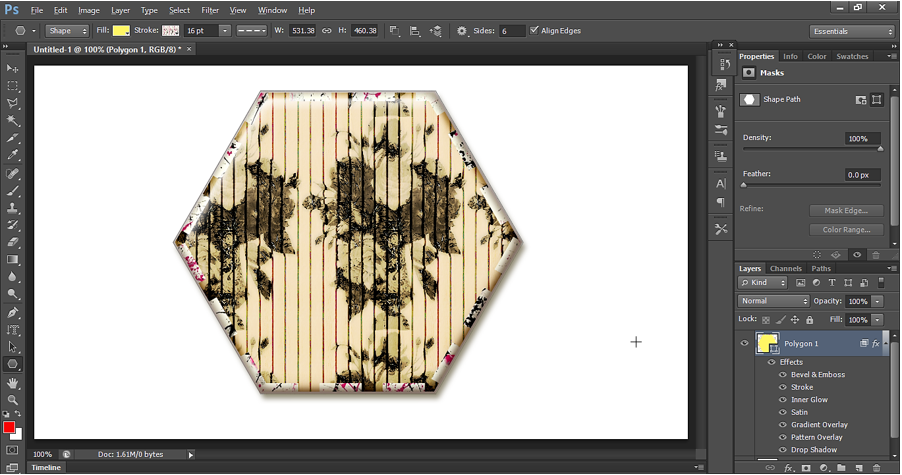Viewport: 902px width, 475px height.
Task: Add a layer mask from Layers panel
Action: click(x=806, y=468)
